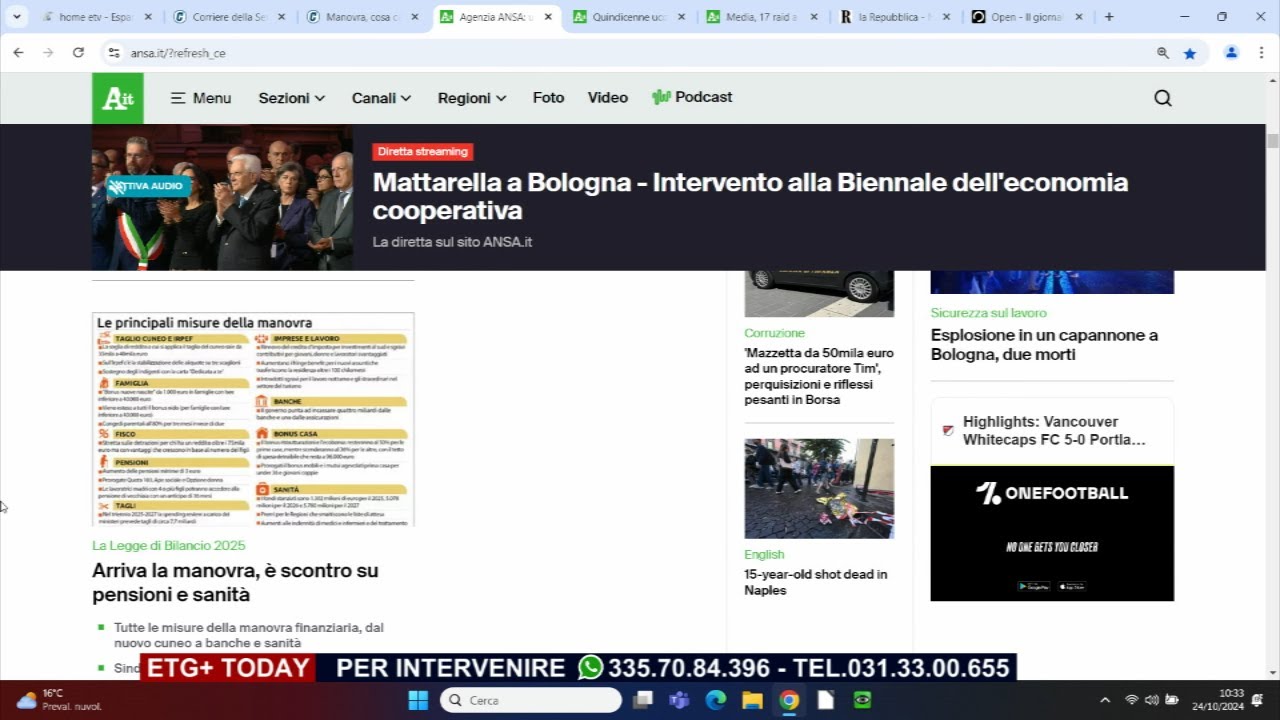Open the Video section

coord(608,98)
